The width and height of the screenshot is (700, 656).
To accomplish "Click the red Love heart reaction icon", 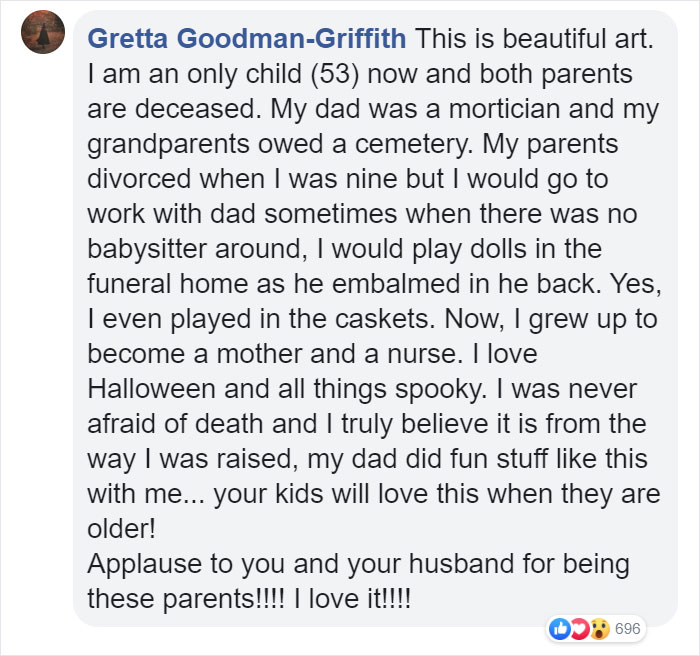I will tap(579, 629).
